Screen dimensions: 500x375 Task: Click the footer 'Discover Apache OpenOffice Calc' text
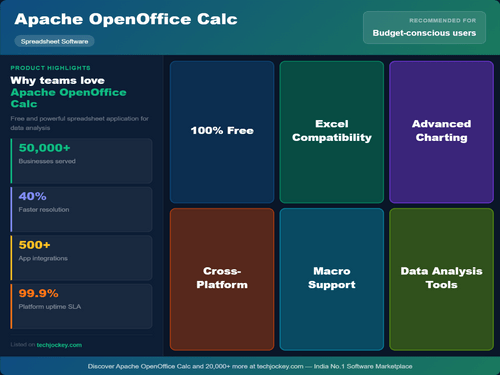[250, 366]
